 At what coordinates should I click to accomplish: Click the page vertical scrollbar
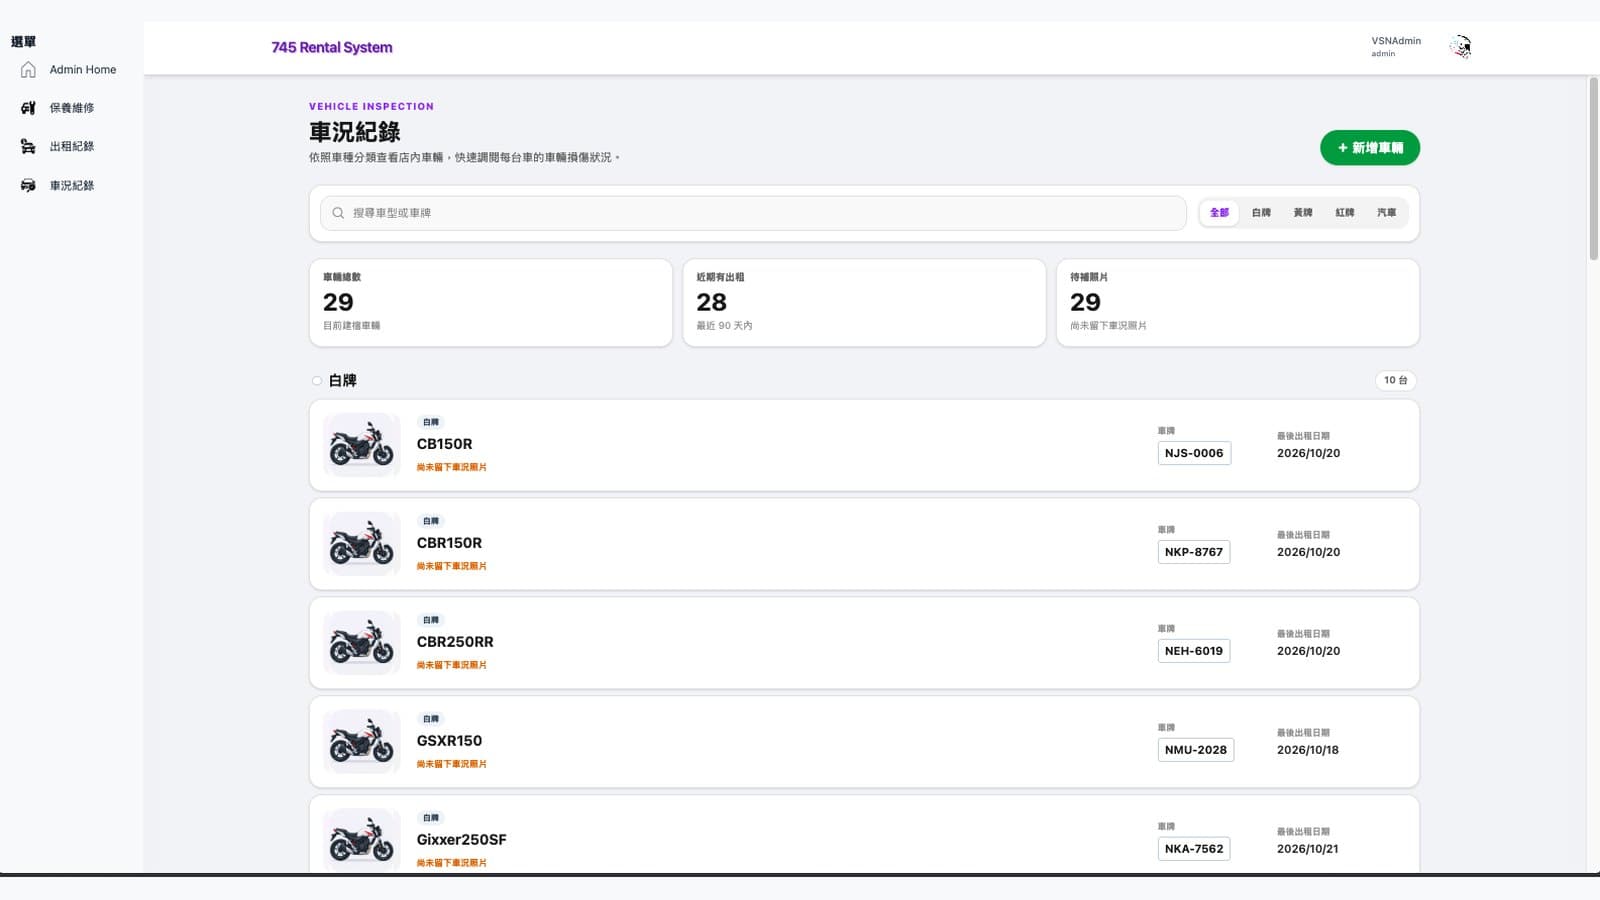(1593, 170)
